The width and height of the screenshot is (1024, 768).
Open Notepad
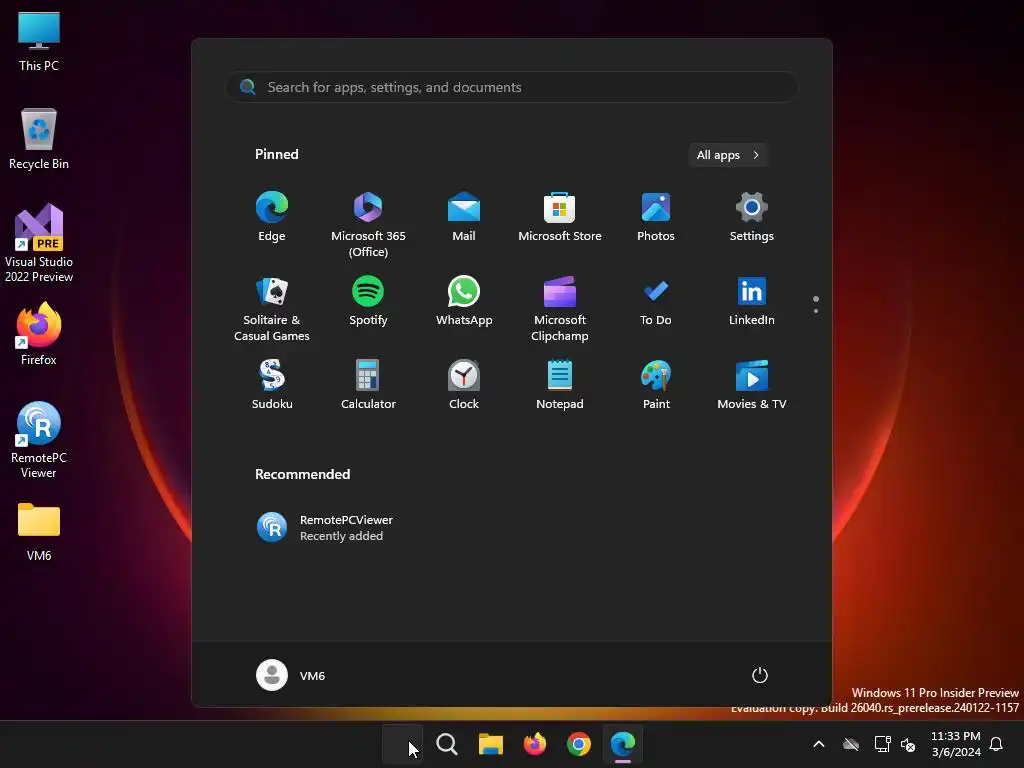(560, 385)
